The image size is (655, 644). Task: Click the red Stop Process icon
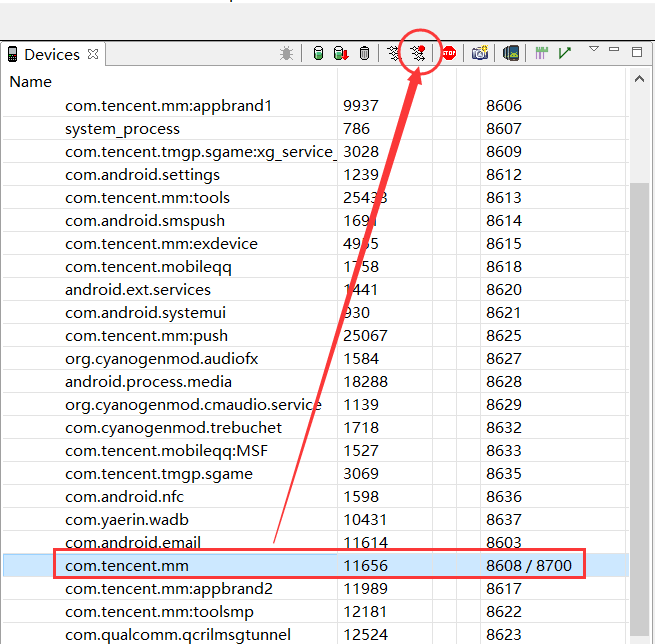click(449, 53)
